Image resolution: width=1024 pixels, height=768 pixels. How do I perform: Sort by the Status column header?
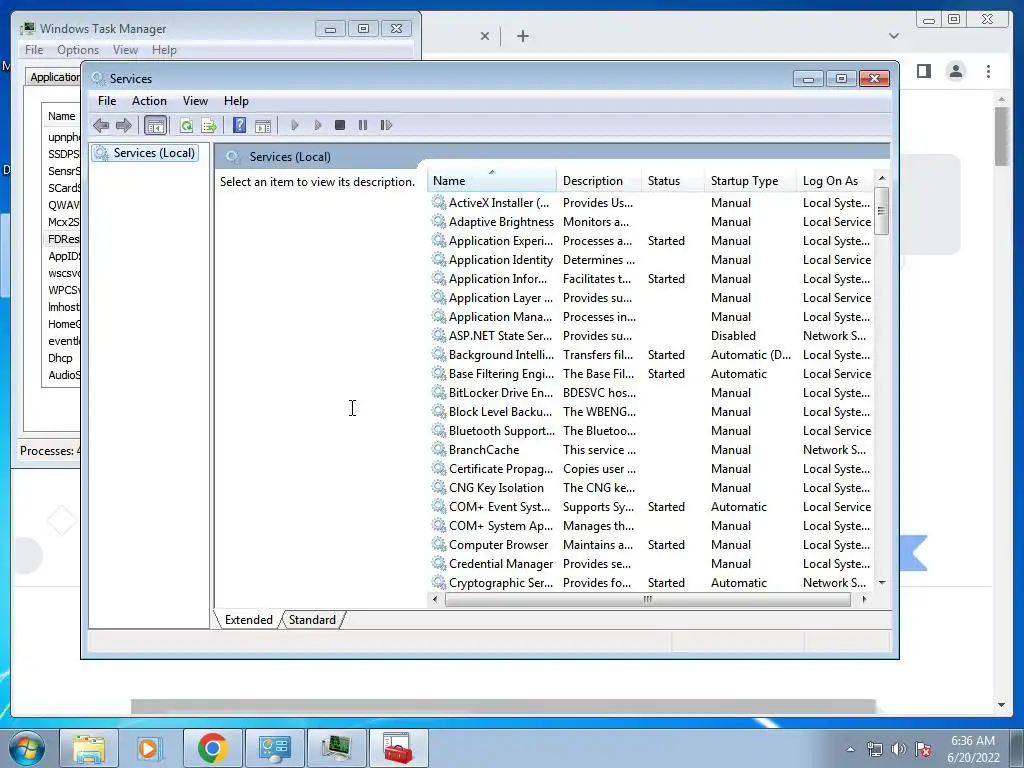(673, 181)
